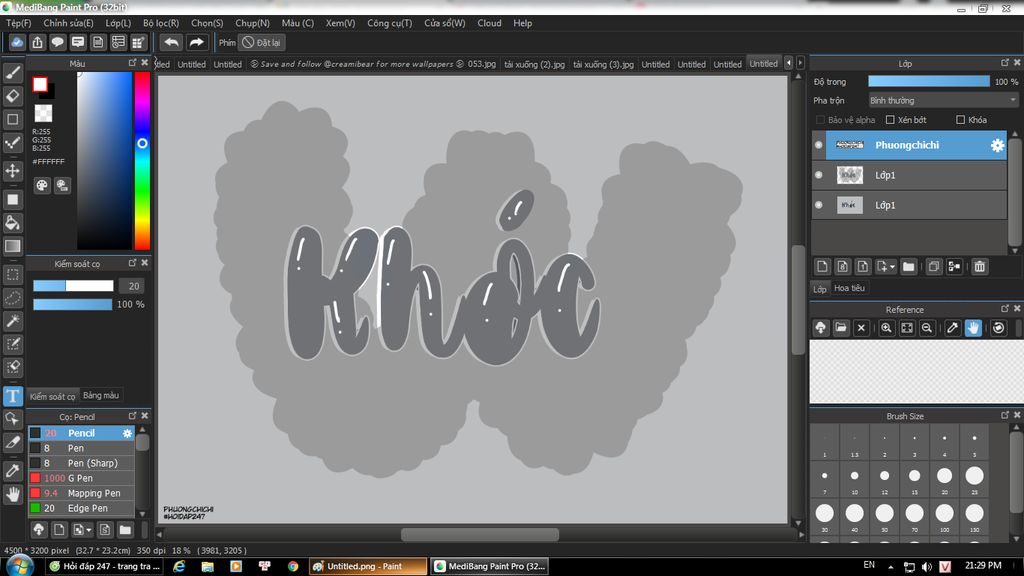Open the add brush dropdown in brush panel

[89, 530]
